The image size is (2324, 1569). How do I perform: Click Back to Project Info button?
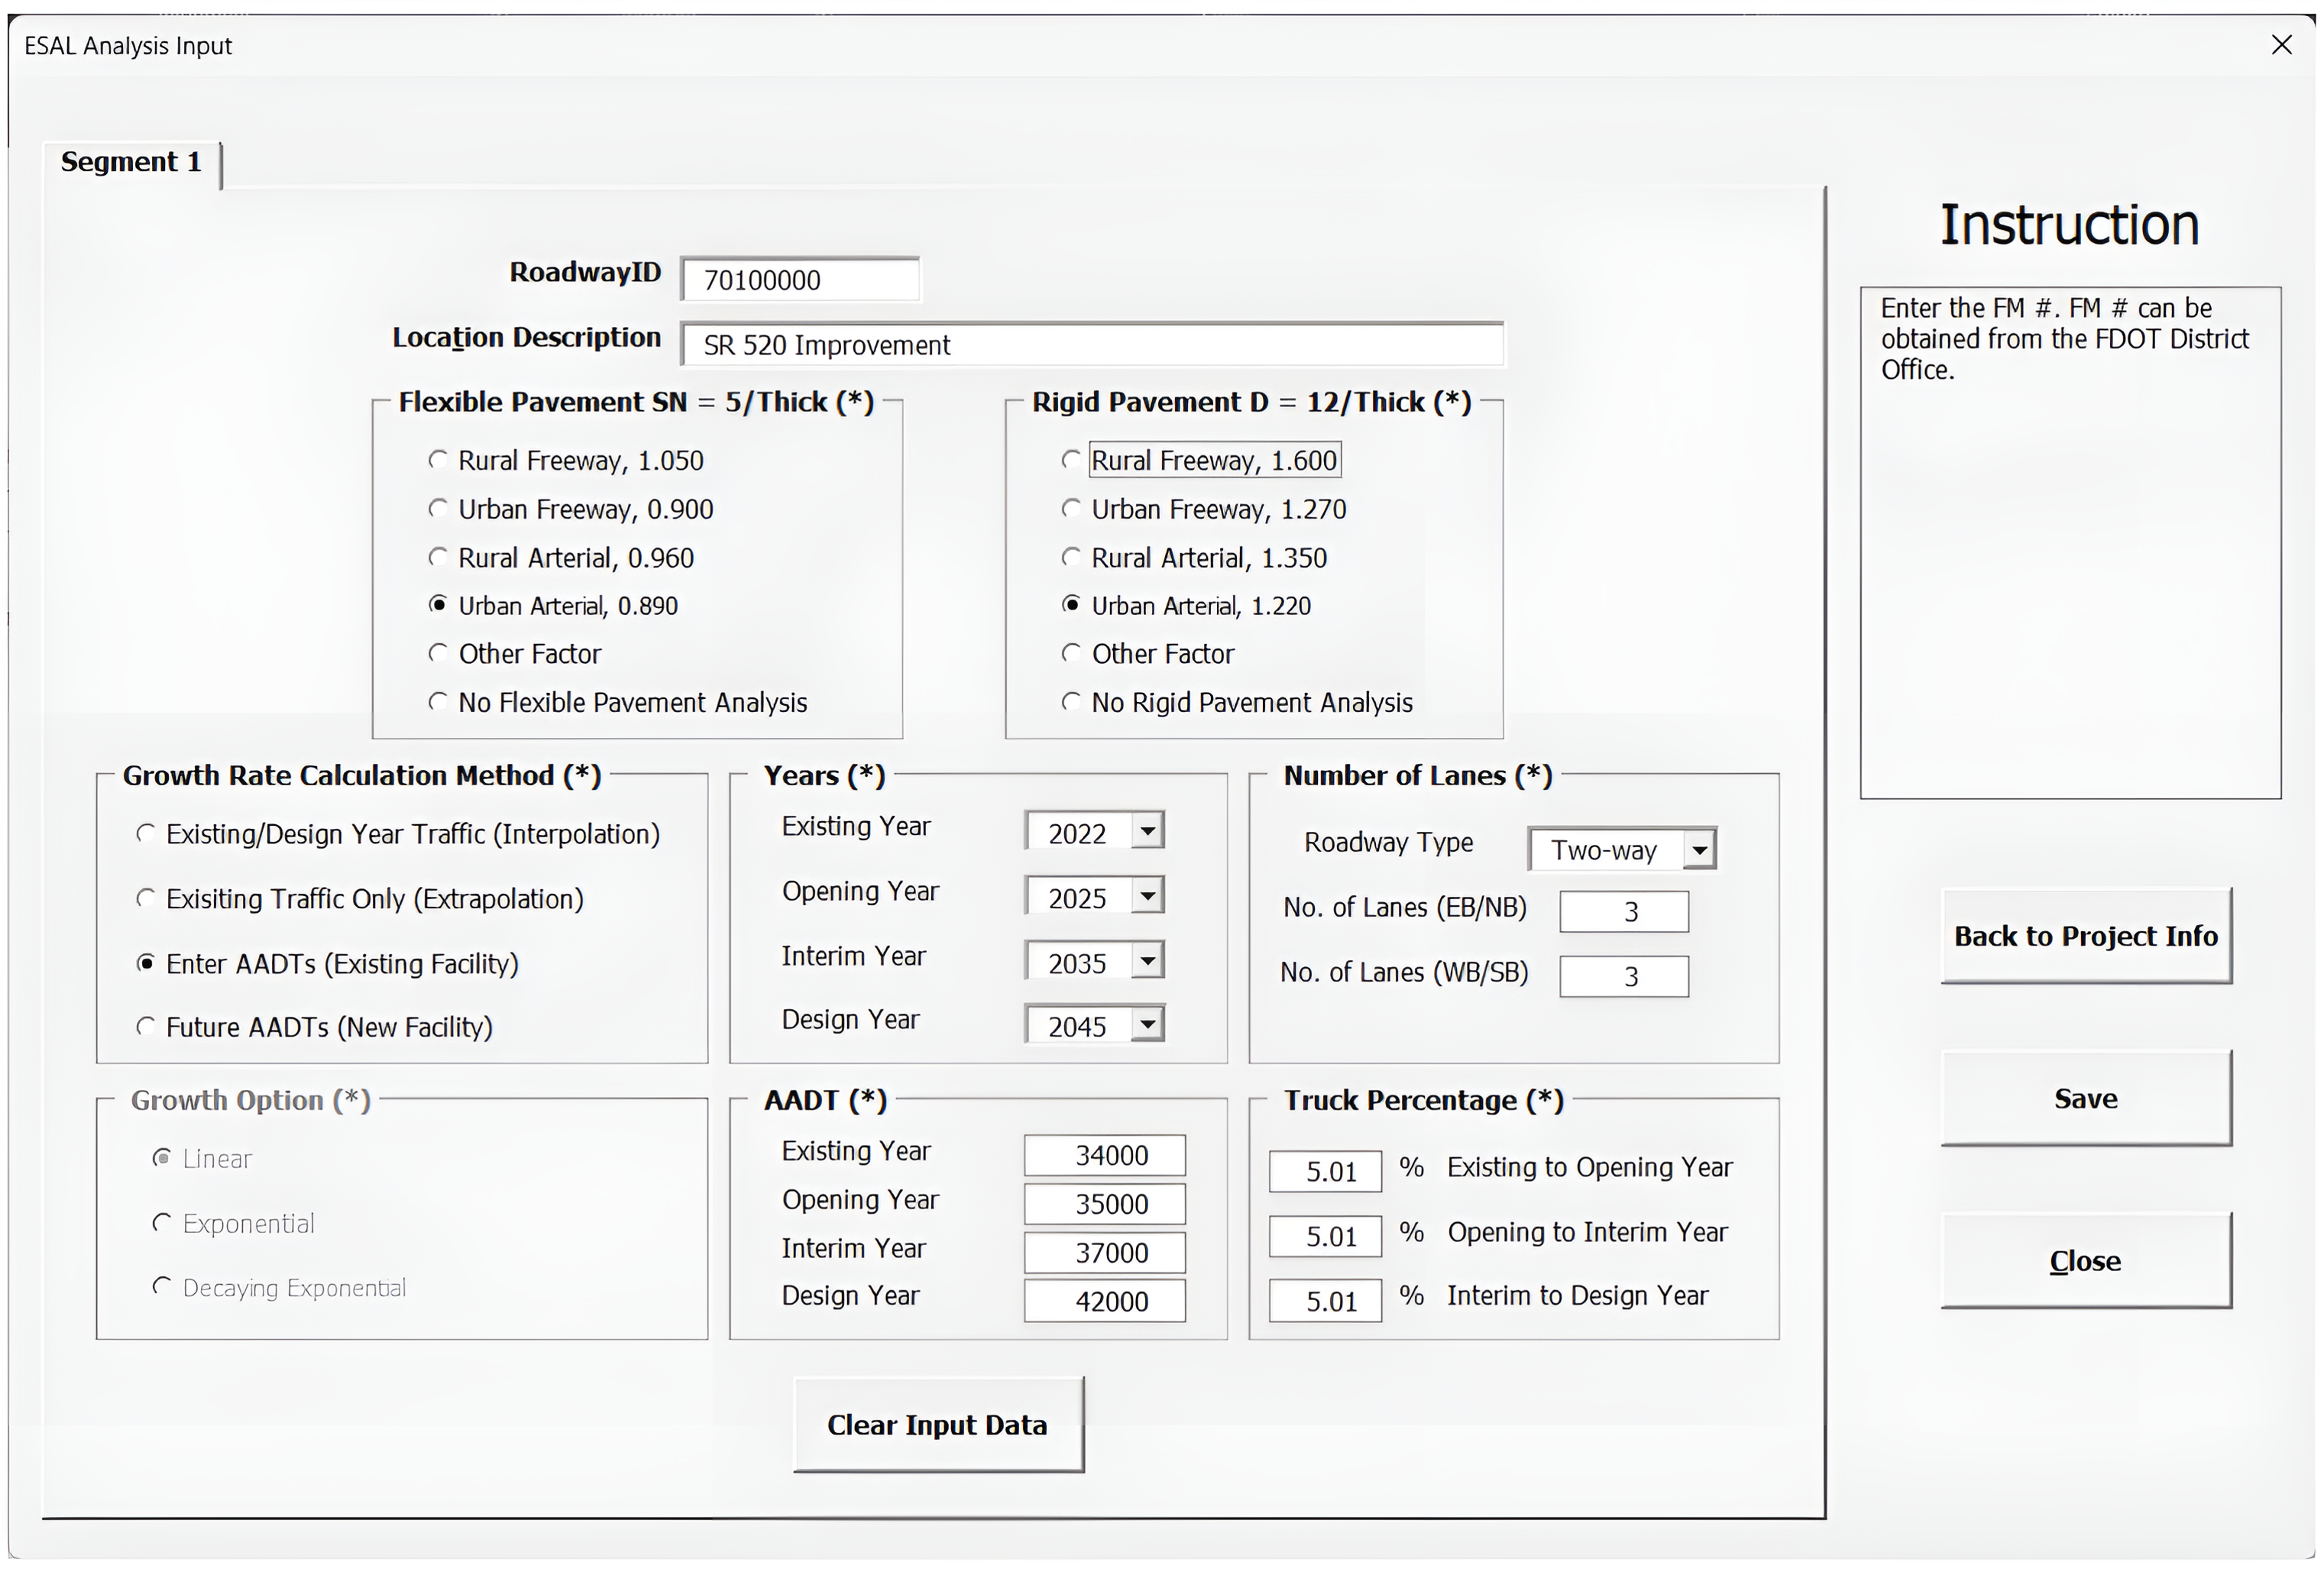2086,936
